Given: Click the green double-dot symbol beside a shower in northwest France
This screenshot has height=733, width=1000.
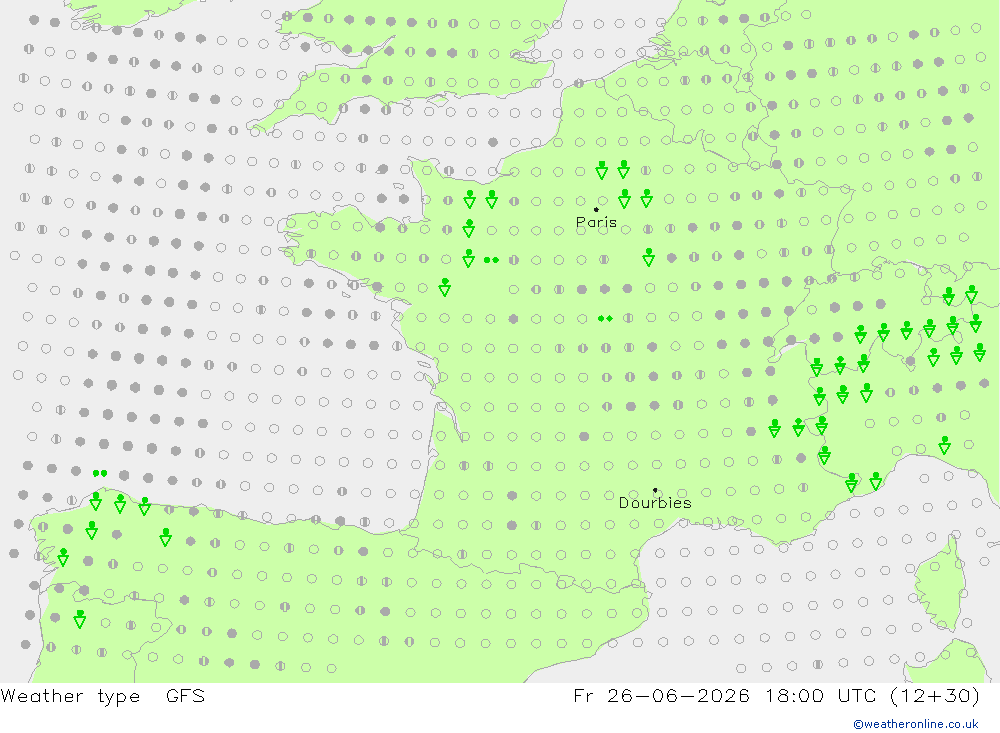Looking at the screenshot, I should click(491, 260).
